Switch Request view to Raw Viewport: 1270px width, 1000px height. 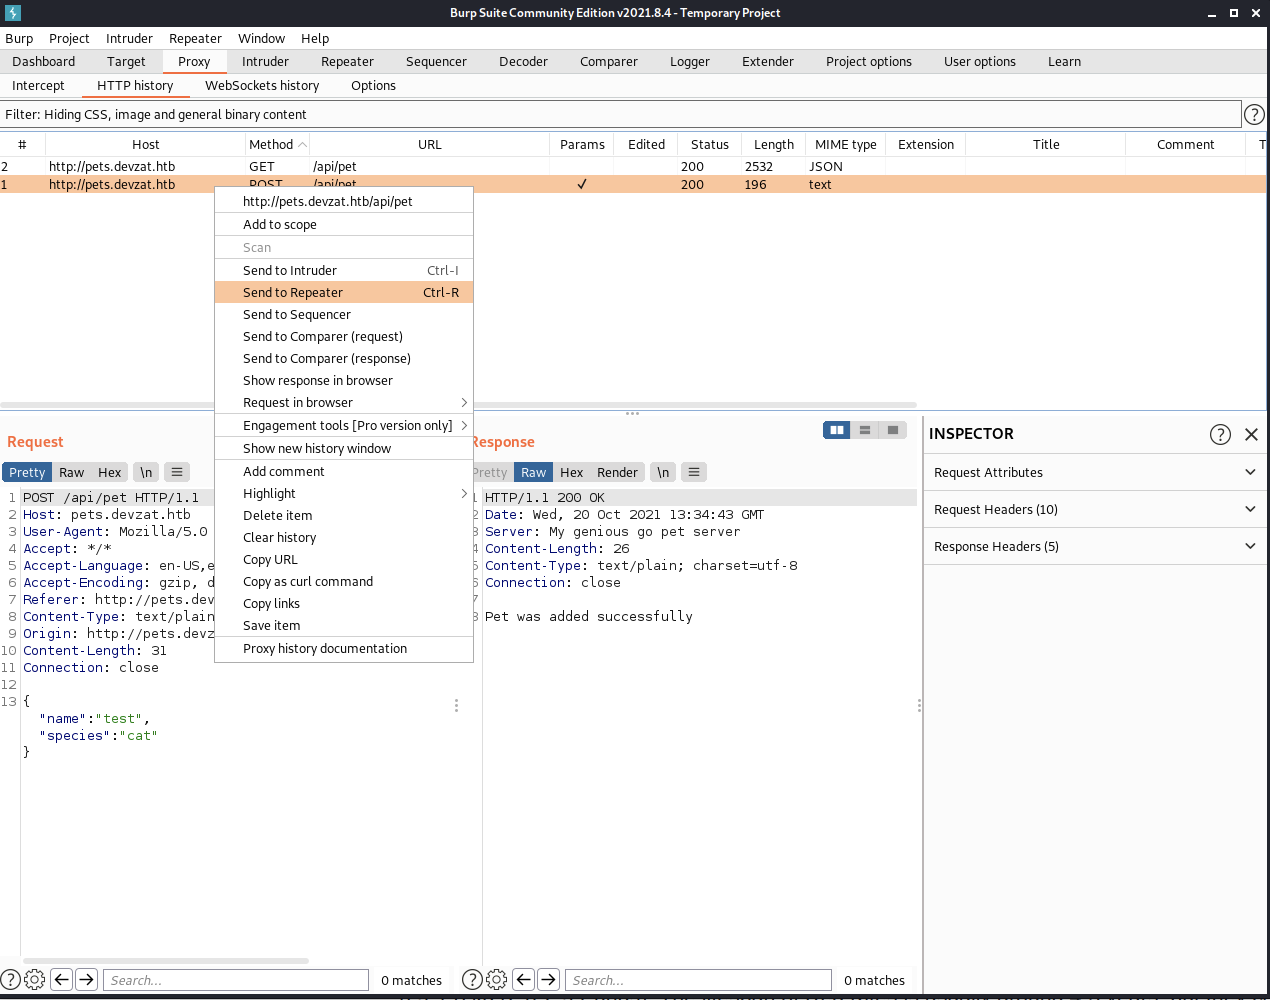(x=72, y=472)
